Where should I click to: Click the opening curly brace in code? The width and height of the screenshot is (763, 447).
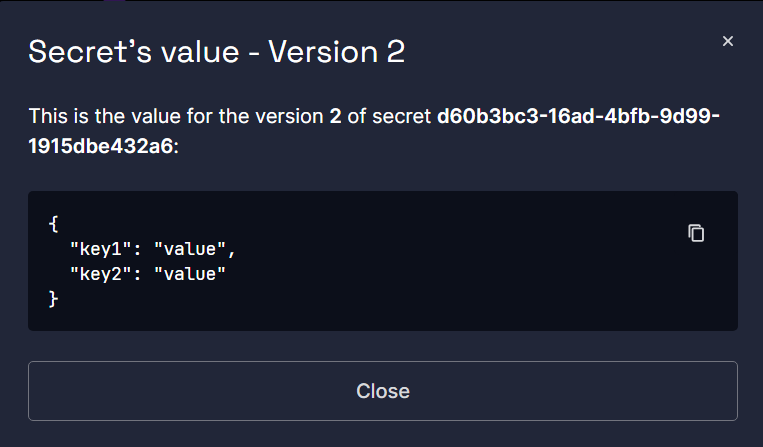click(x=54, y=223)
